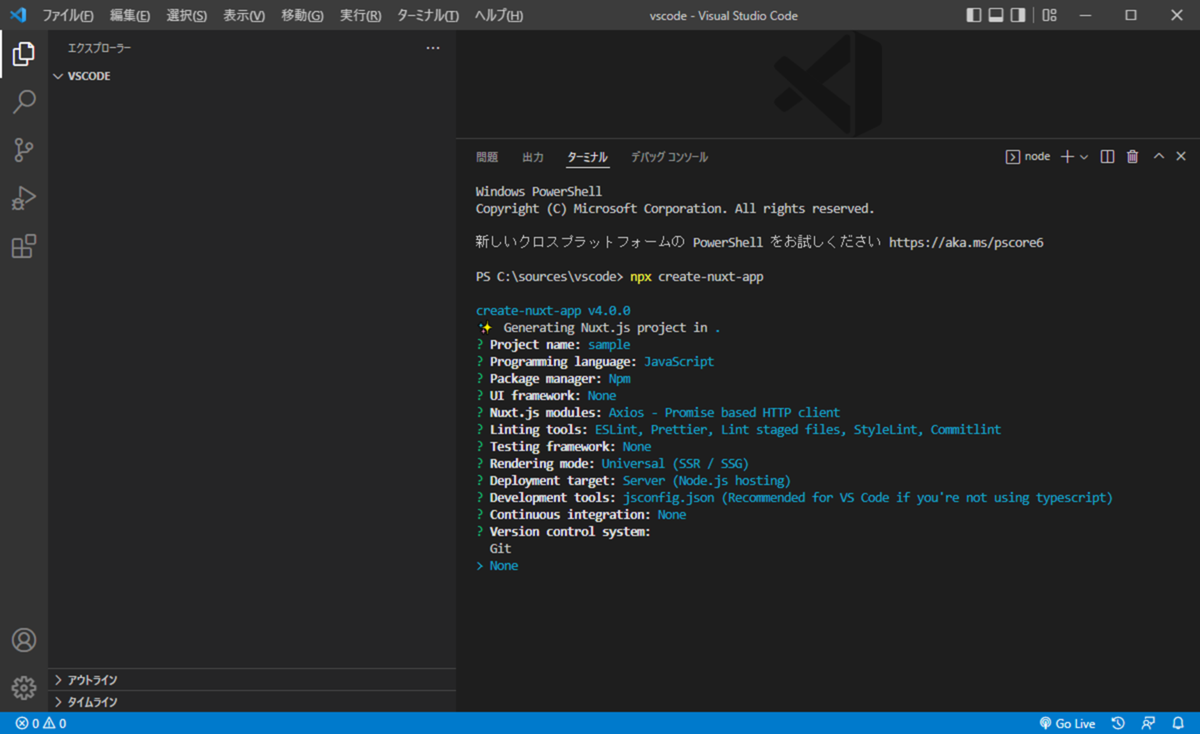This screenshot has height=734, width=1200.
Task: Click the エクスプローラー panel title
Action: (x=99, y=48)
